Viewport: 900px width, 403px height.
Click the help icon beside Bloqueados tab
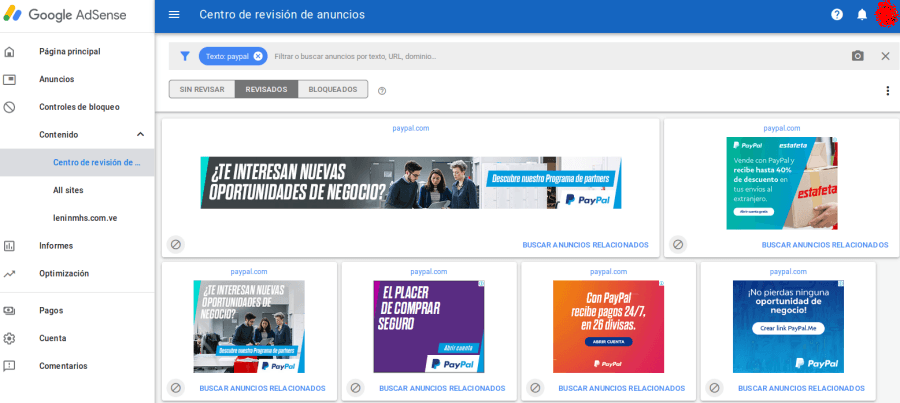[x=382, y=91]
